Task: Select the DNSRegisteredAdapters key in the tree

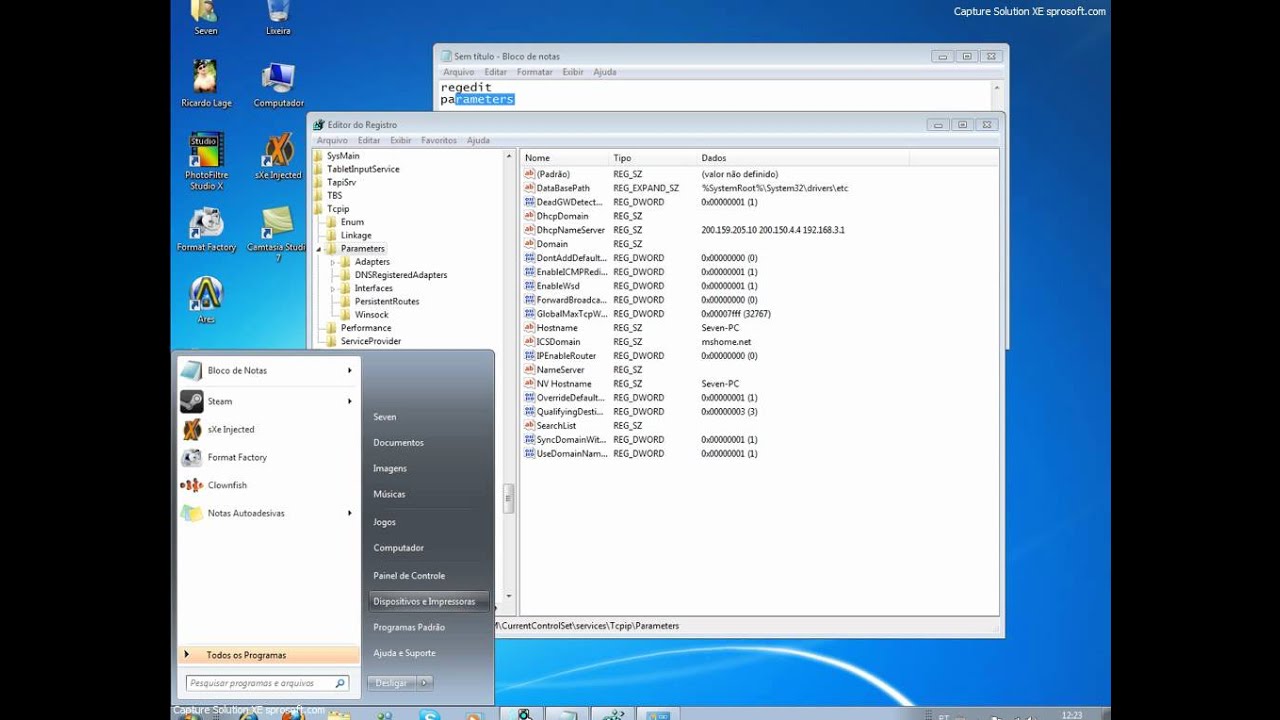Action: 401,275
